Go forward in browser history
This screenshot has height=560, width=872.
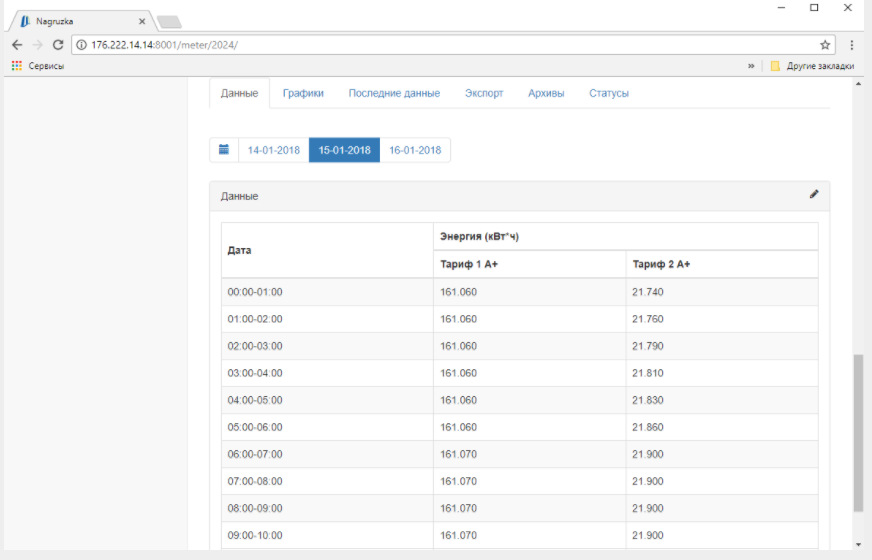coord(38,45)
